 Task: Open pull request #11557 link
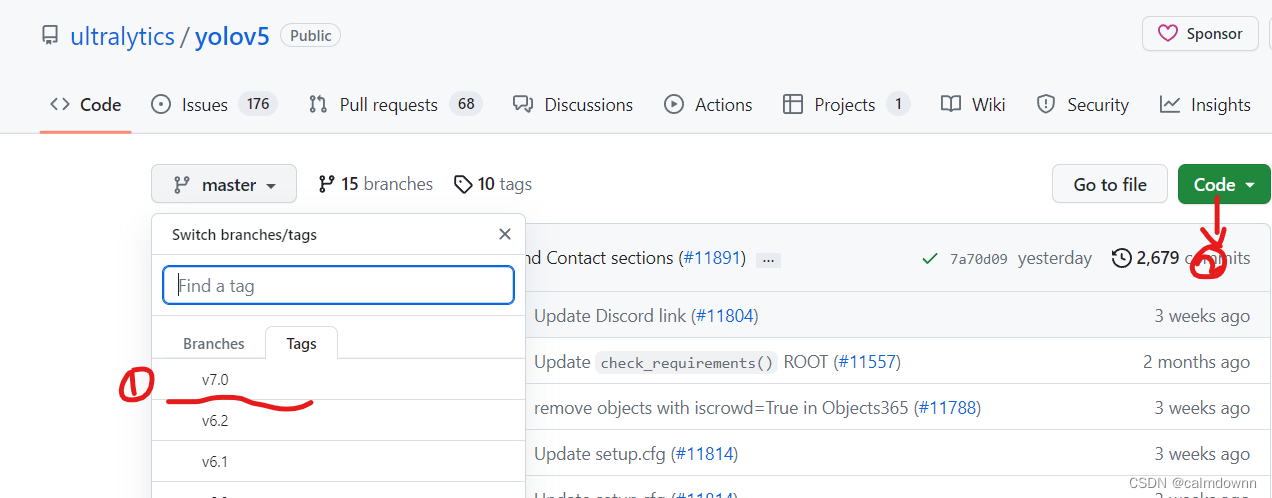867,362
